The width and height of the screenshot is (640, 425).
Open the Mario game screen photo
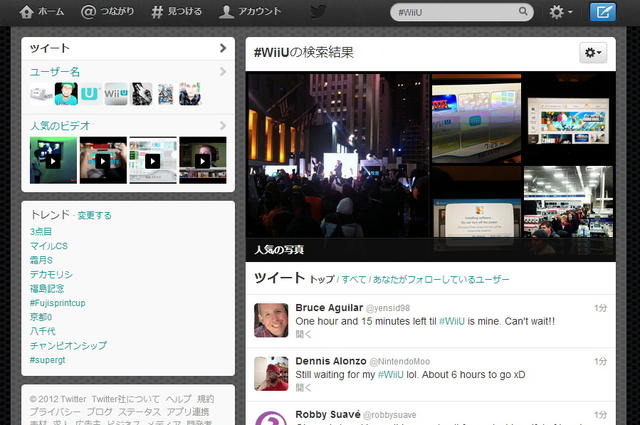coord(569,120)
